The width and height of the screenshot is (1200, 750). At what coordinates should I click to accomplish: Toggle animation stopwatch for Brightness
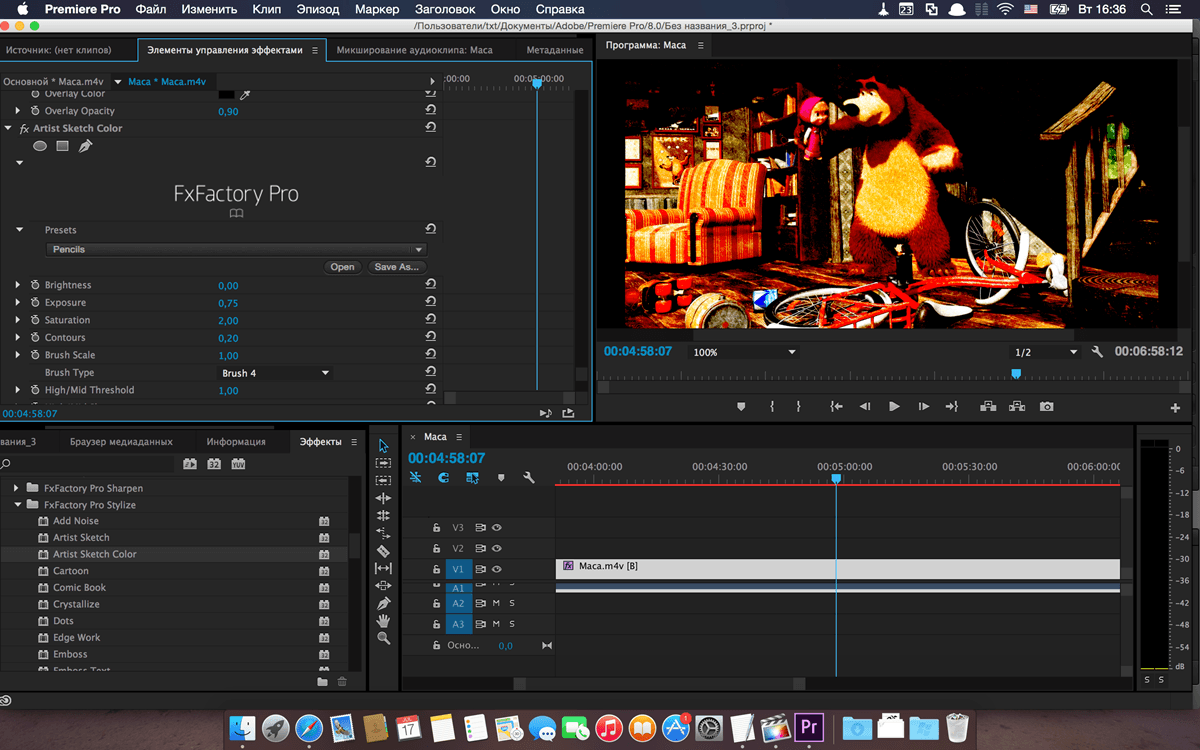pyautogui.click(x=34, y=285)
